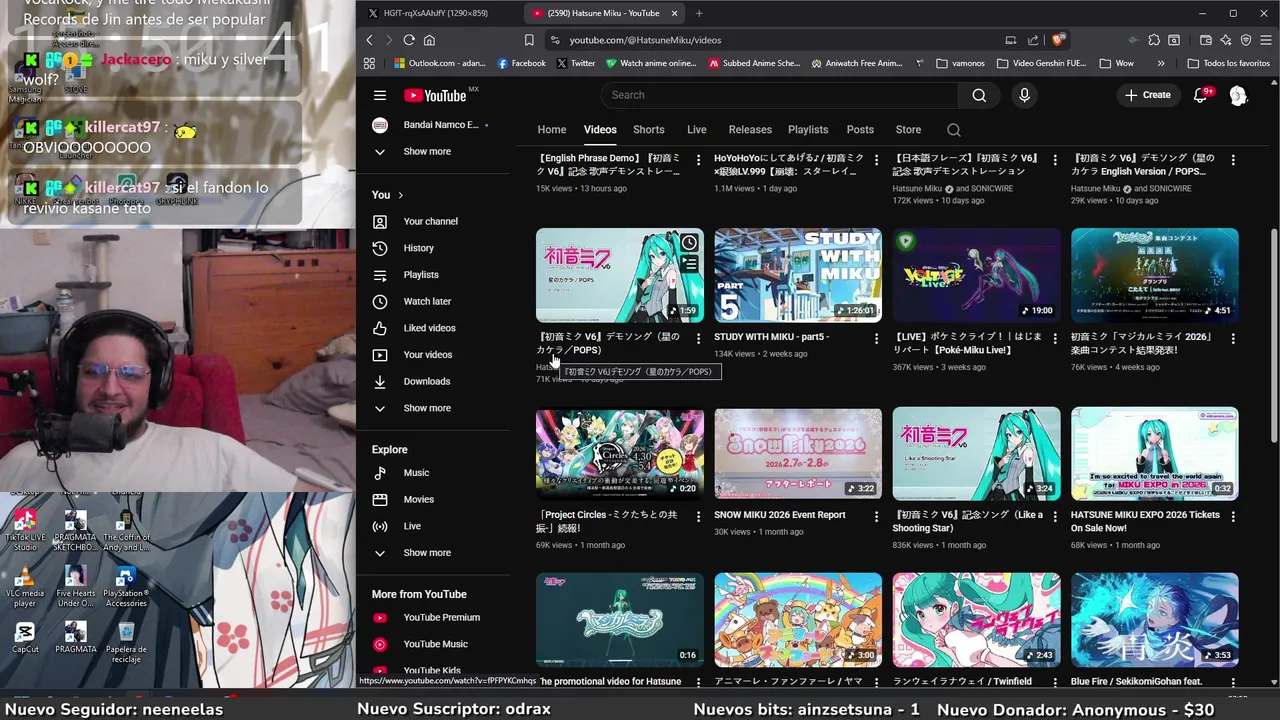1280x720 pixels.
Task: Open the Twitter bookmark
Action: [x=575, y=63]
